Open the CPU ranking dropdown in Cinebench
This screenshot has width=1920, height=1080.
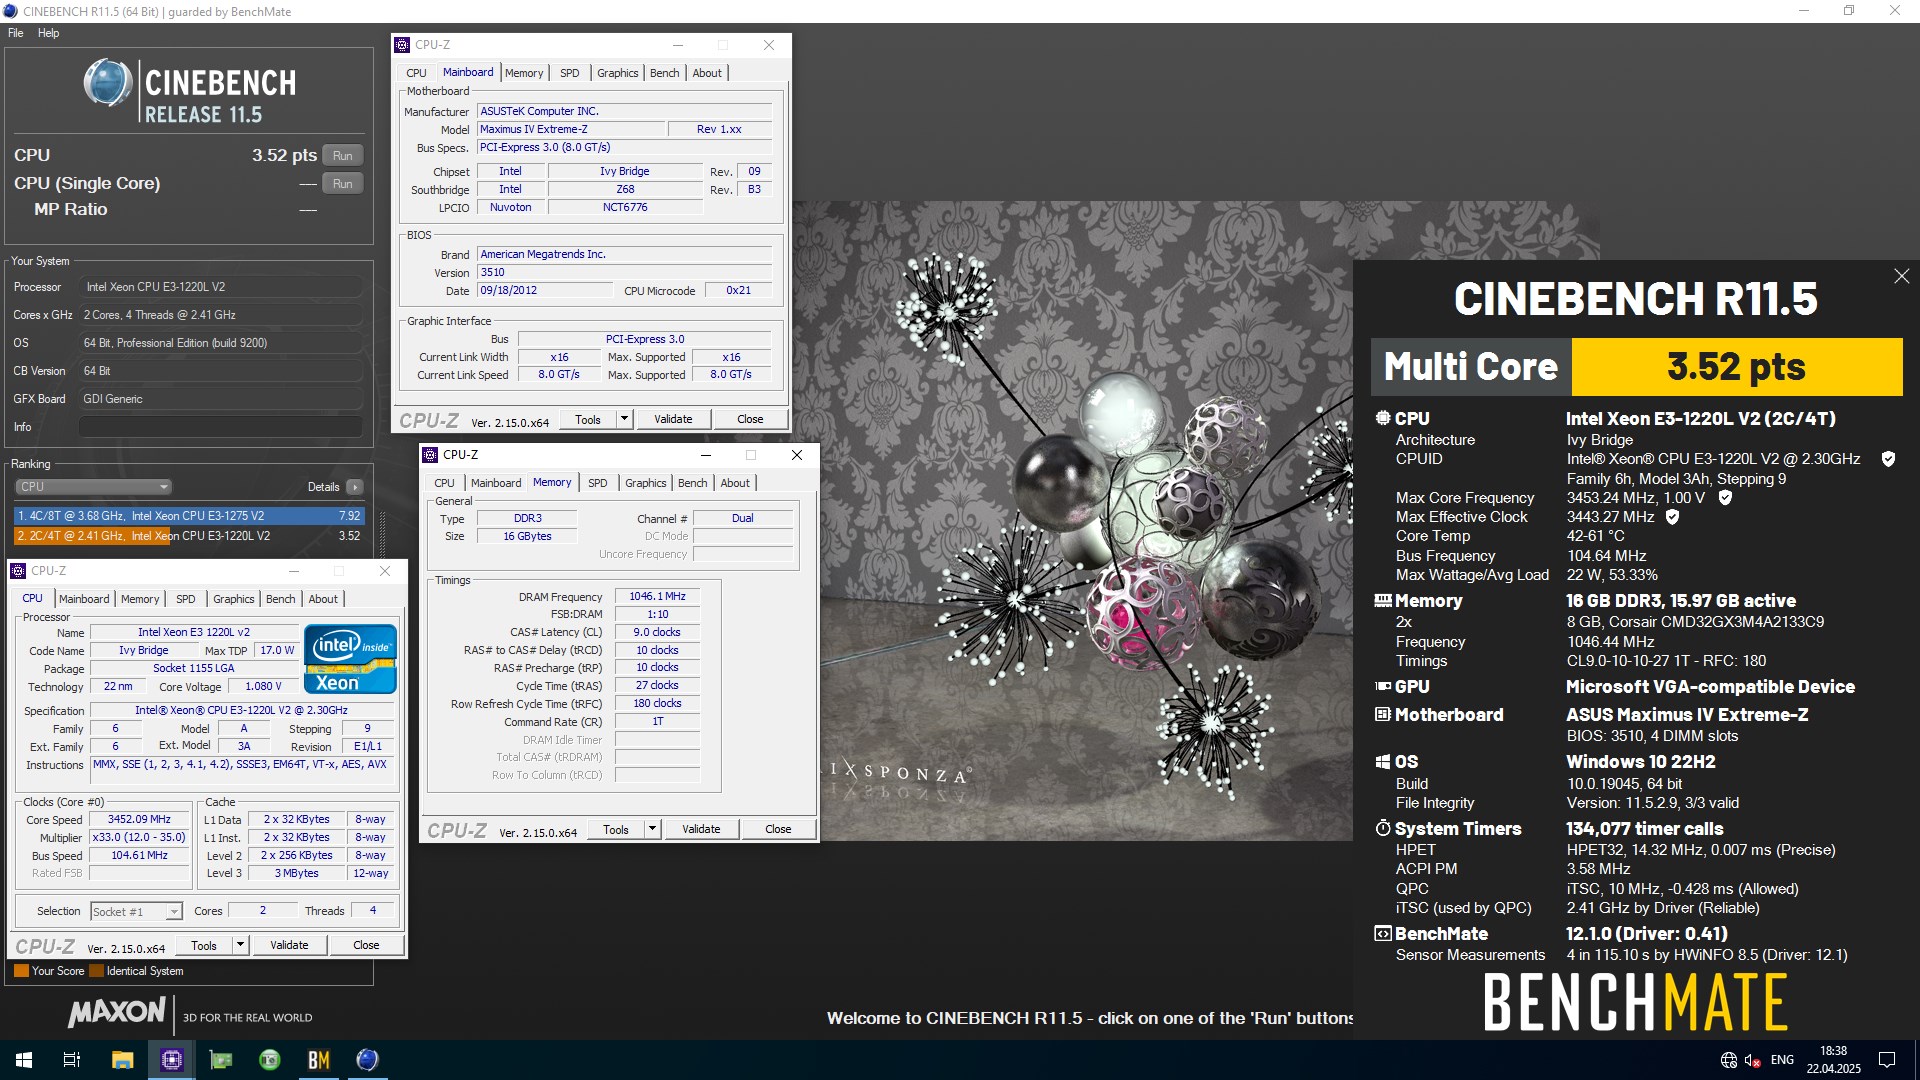point(93,487)
